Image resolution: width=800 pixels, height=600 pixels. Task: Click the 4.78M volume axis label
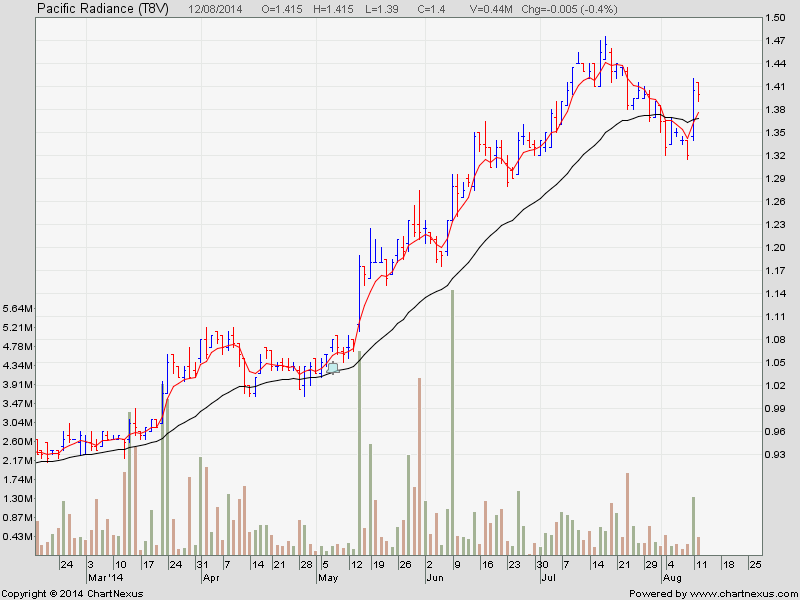(x=18, y=346)
